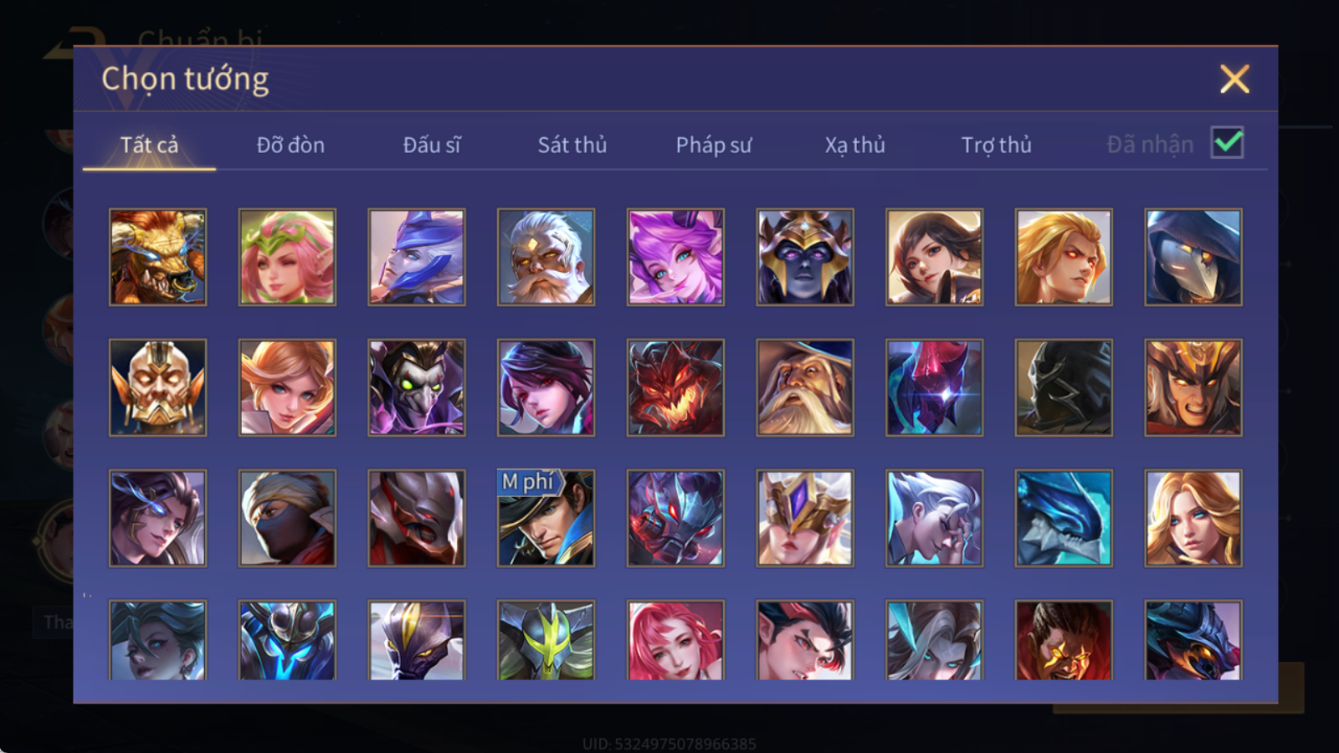Select the purple-haired girl hero portrait

pyautogui.click(x=676, y=257)
